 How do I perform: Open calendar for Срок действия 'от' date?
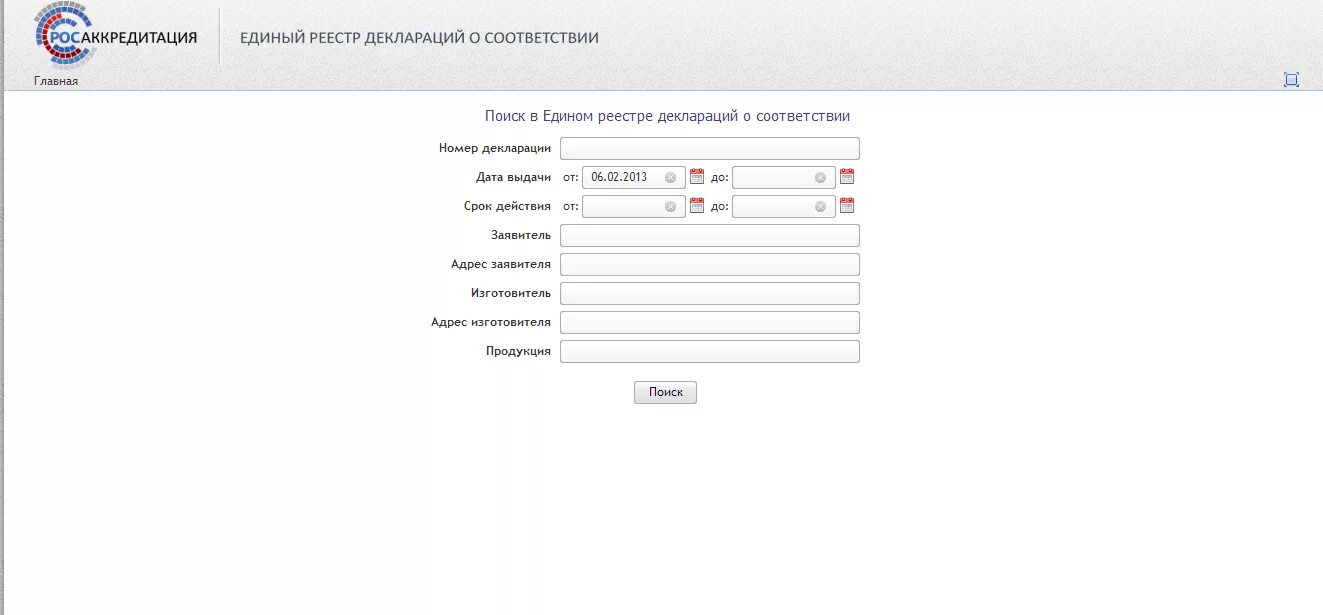point(697,206)
